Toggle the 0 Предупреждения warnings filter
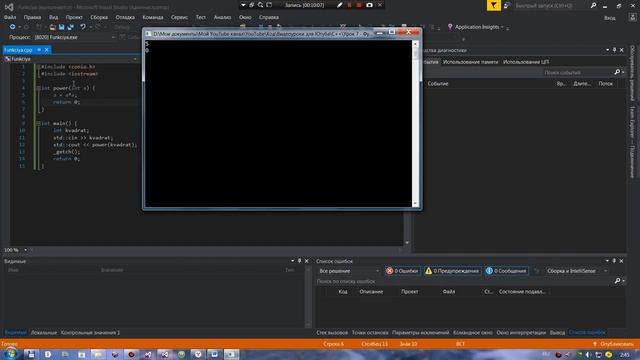Viewport: 640px width, 360px height. (x=452, y=271)
